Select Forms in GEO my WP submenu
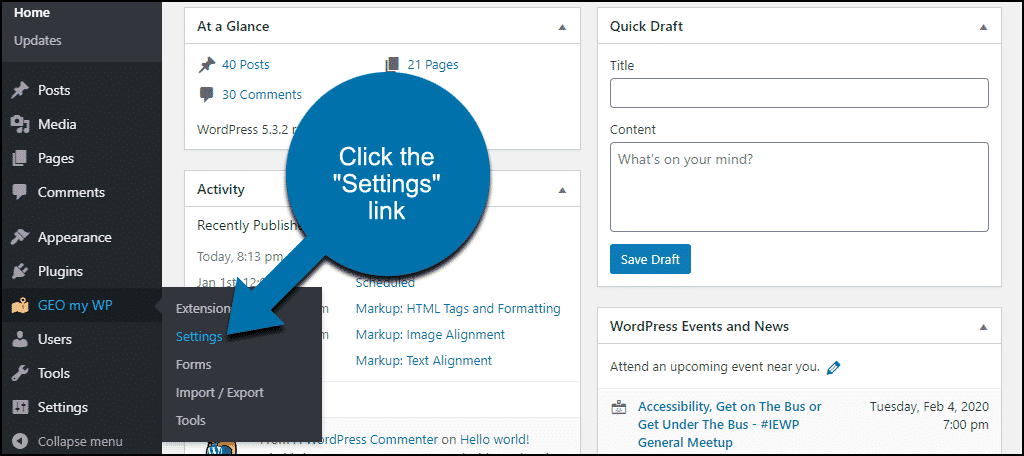 point(193,365)
